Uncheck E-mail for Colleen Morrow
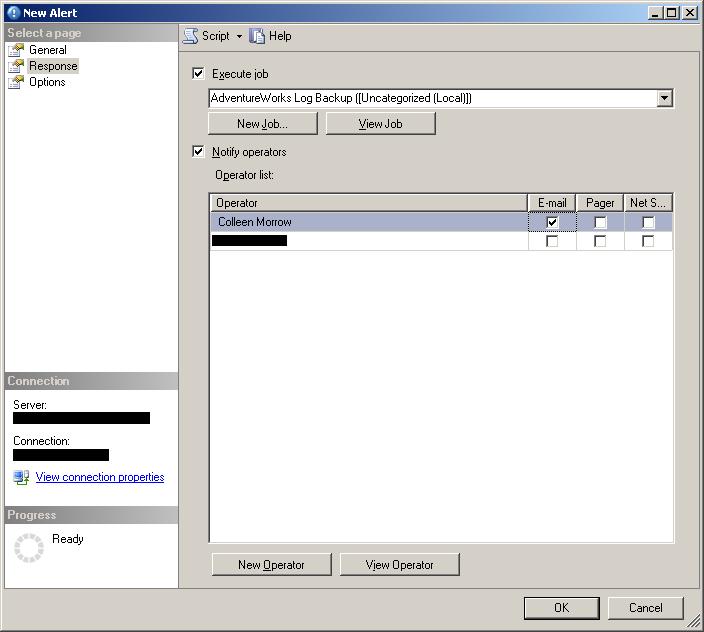This screenshot has width=704, height=632. (x=552, y=222)
